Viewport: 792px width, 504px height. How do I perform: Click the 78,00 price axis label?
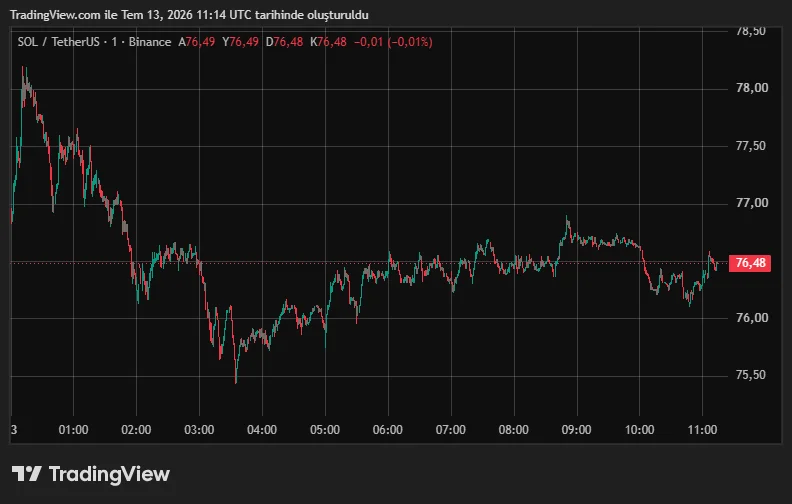(752, 88)
